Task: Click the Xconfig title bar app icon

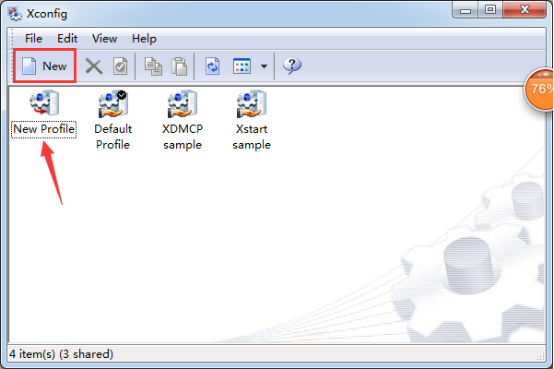Action: pyautogui.click(x=15, y=14)
